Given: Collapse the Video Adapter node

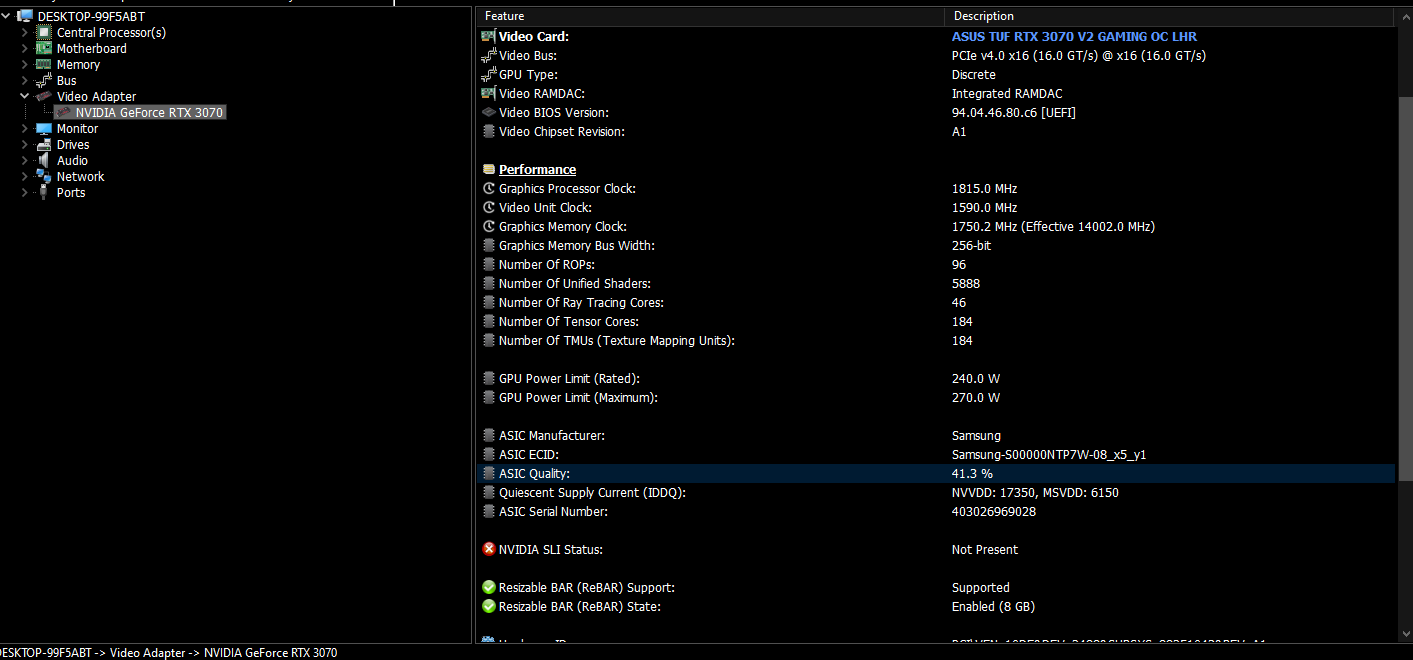Looking at the screenshot, I should (x=25, y=96).
